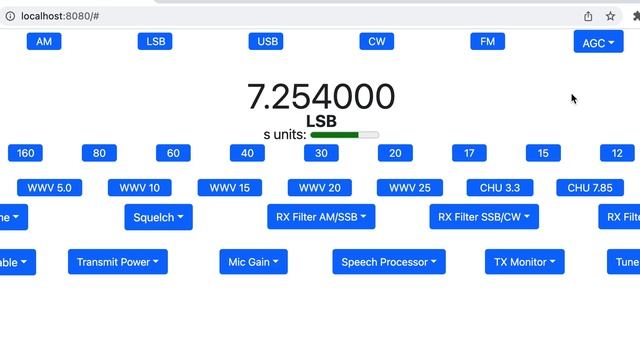Switch to CW mode
The width and height of the screenshot is (640, 360).
pos(377,41)
